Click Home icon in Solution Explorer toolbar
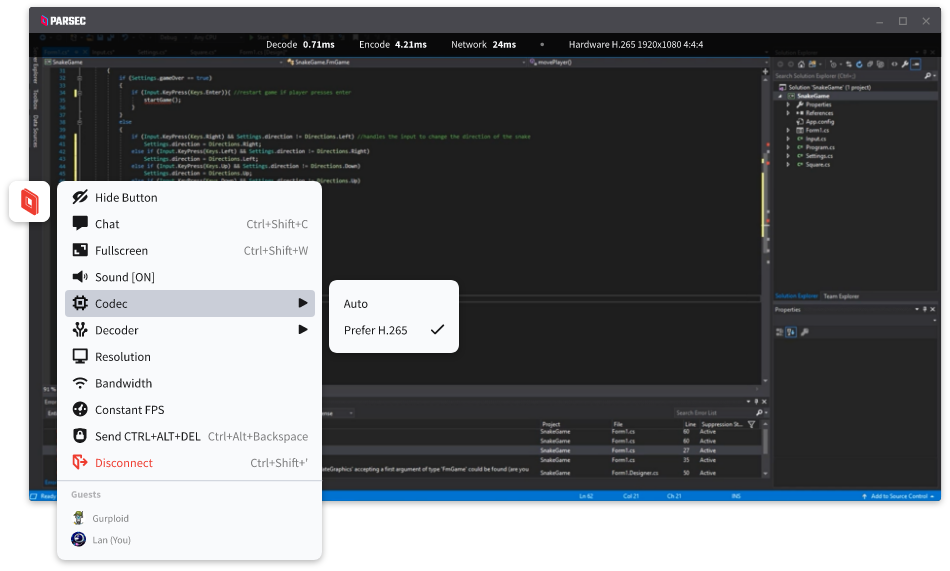The image size is (950, 571). (801, 64)
